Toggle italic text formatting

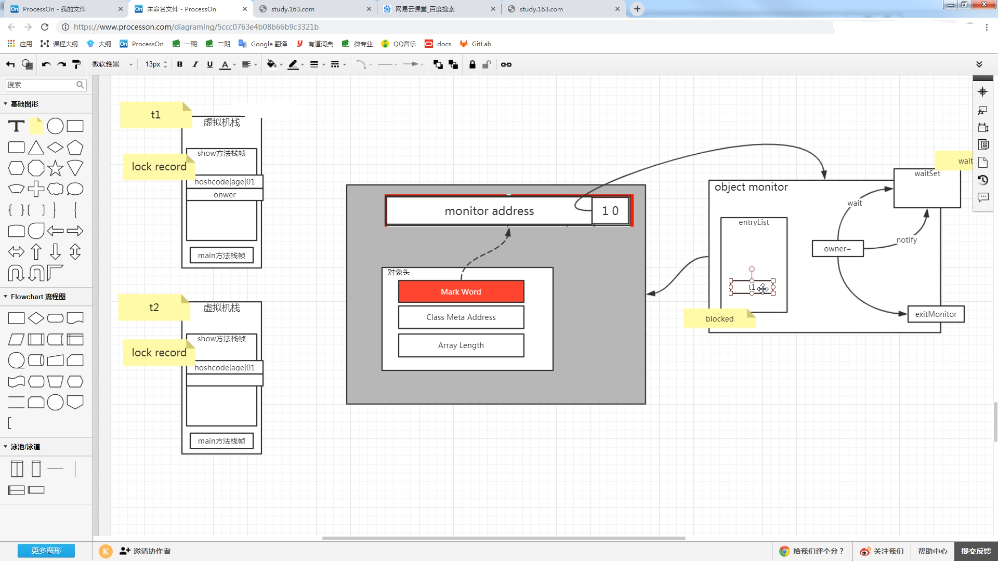point(195,64)
